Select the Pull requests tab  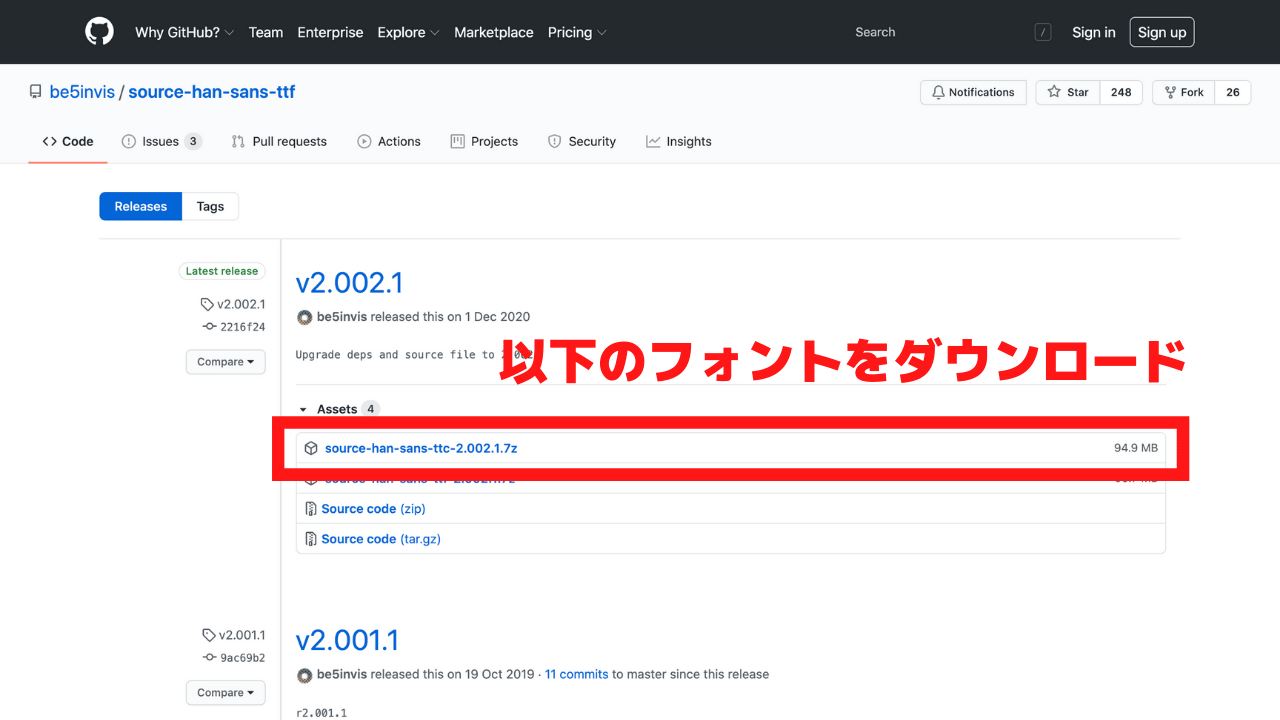(279, 141)
